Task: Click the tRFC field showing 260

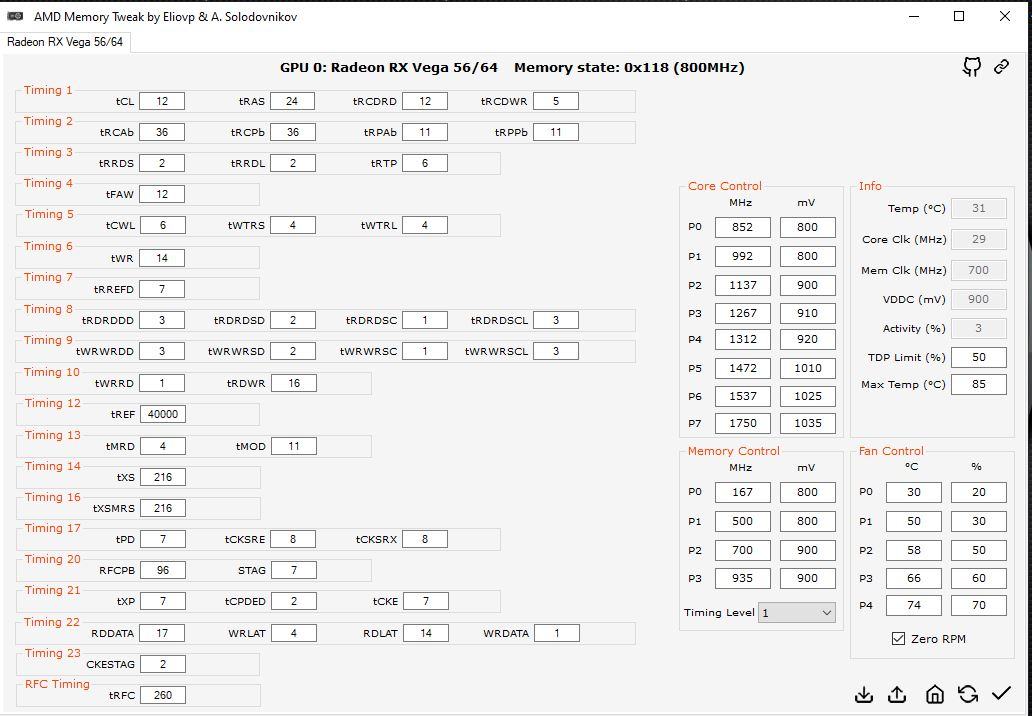Action: (163, 695)
